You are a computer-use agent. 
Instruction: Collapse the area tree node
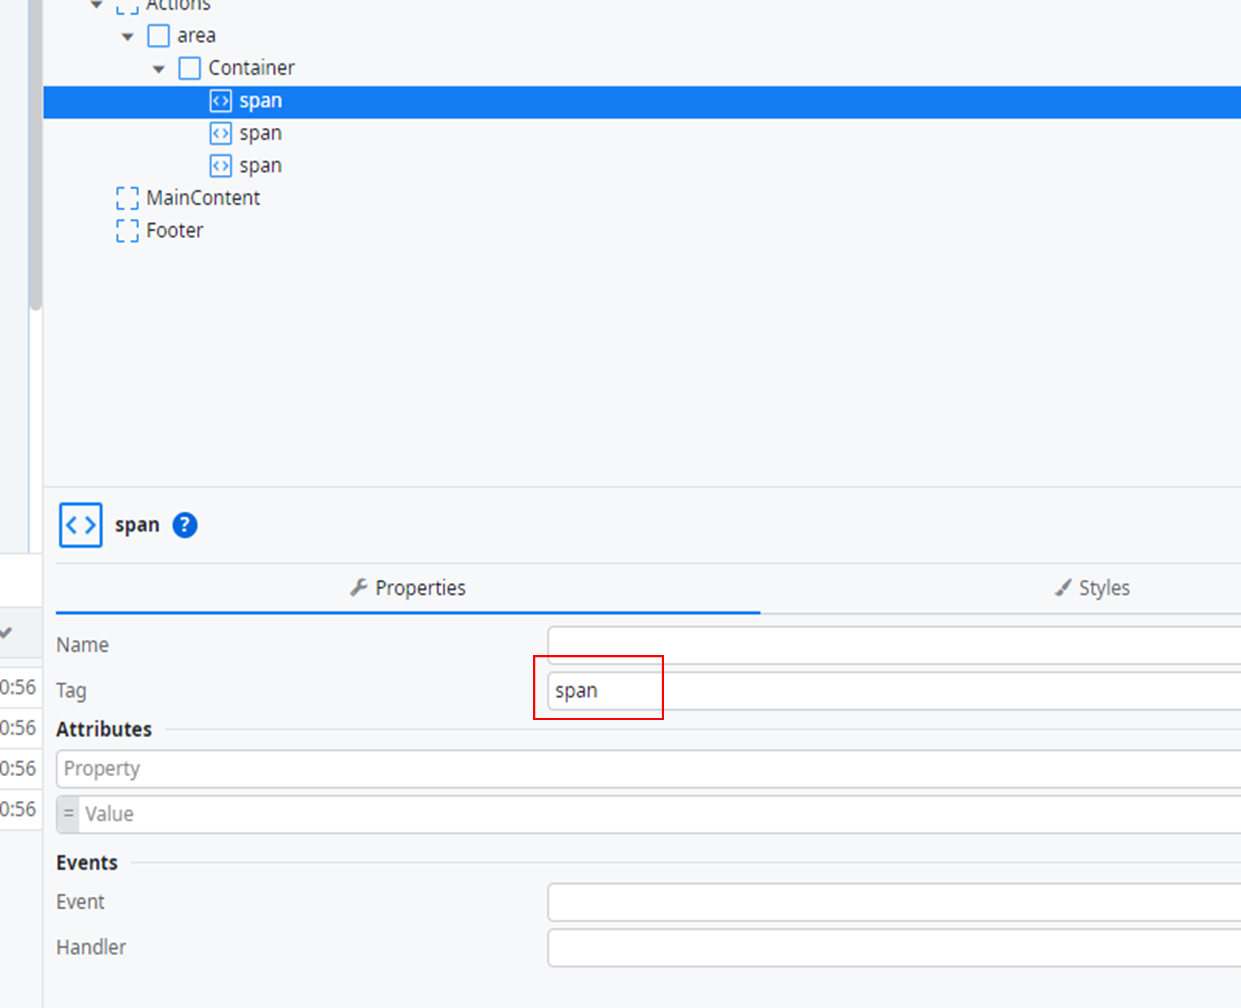(x=127, y=35)
